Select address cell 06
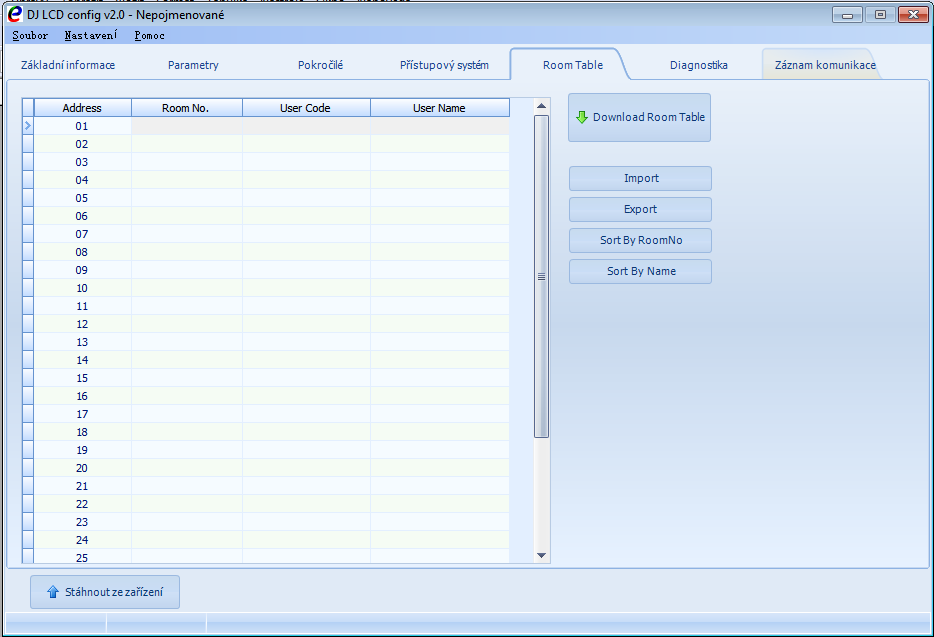Screen dimensions: 934x637 [x=82, y=216]
